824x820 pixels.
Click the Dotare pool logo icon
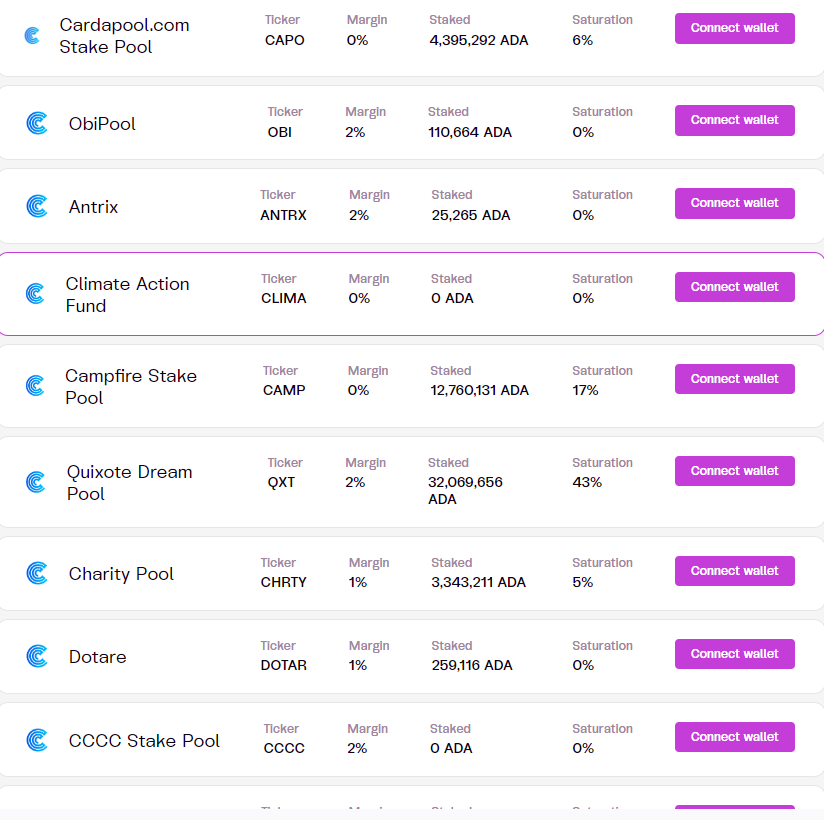[x=36, y=656]
